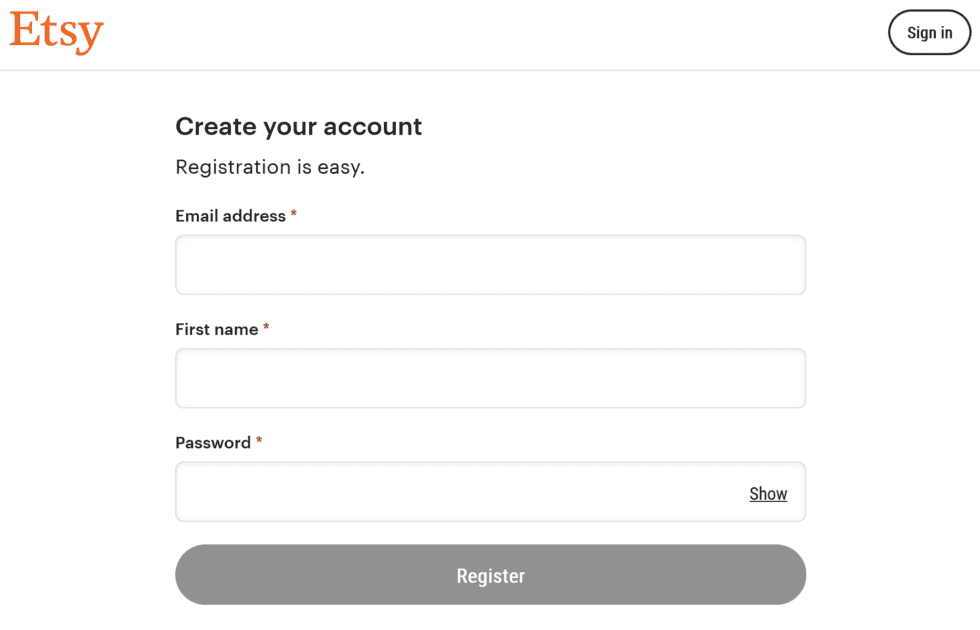Open the Sign in page
Viewport: 980px width, 630px height.
(x=929, y=33)
